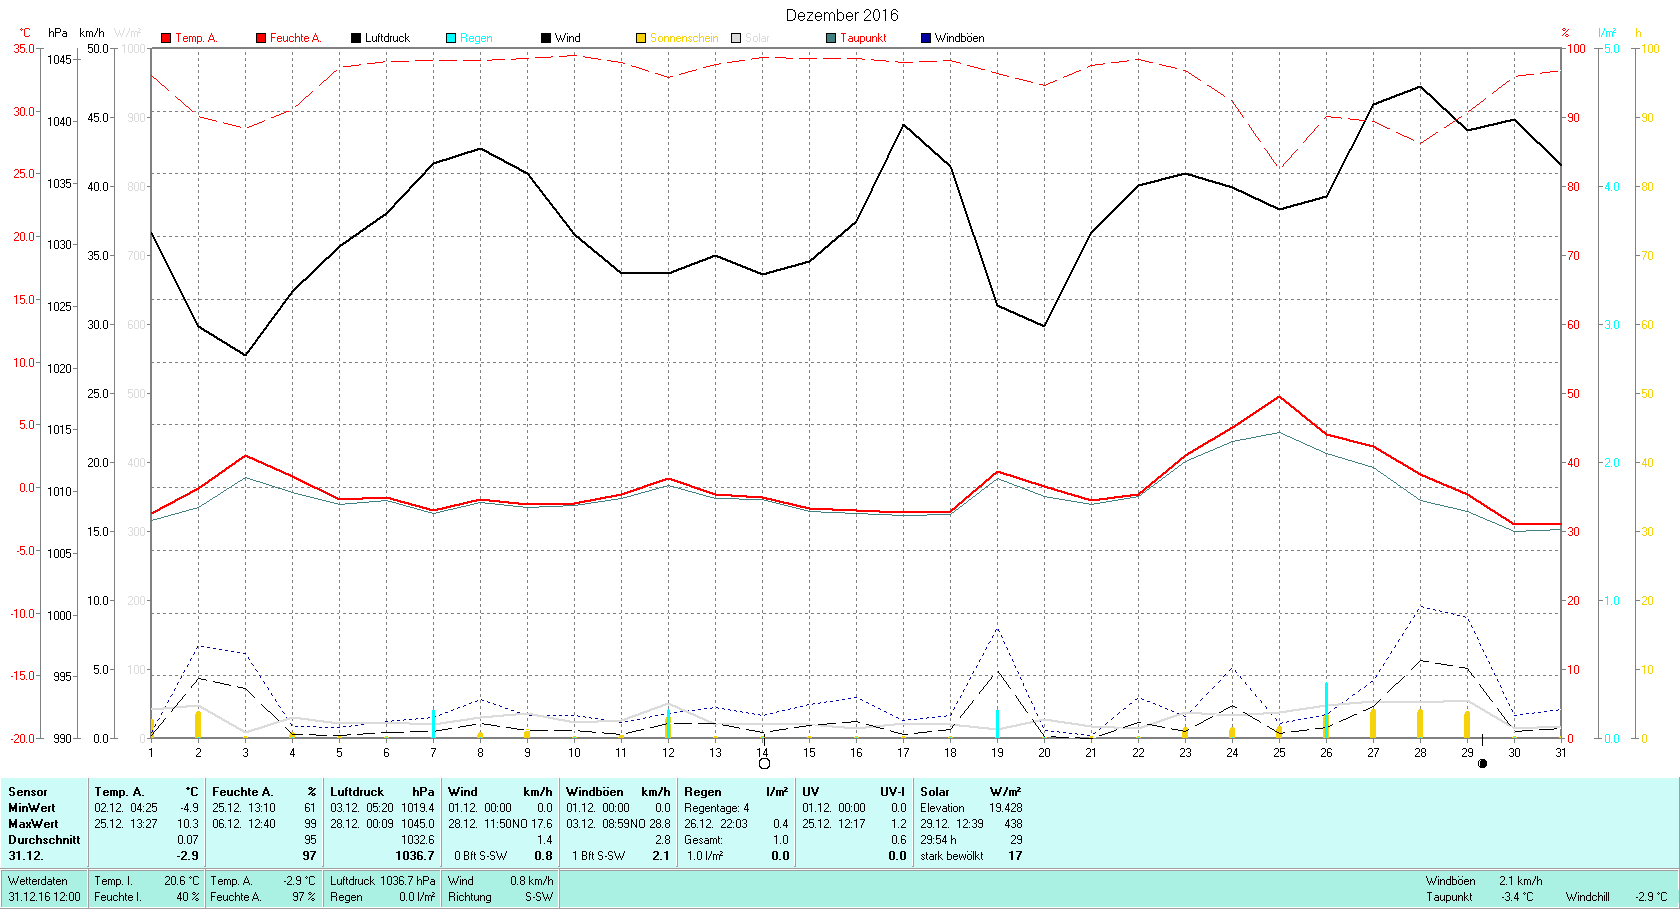Screen dimensions: 1680x909
Task: Click the red Feuchte A. legend swatch
Action: [261, 38]
